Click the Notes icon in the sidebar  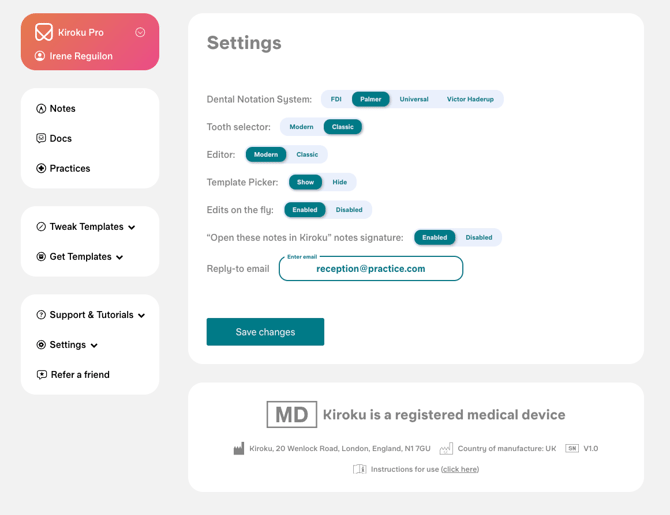coord(41,108)
